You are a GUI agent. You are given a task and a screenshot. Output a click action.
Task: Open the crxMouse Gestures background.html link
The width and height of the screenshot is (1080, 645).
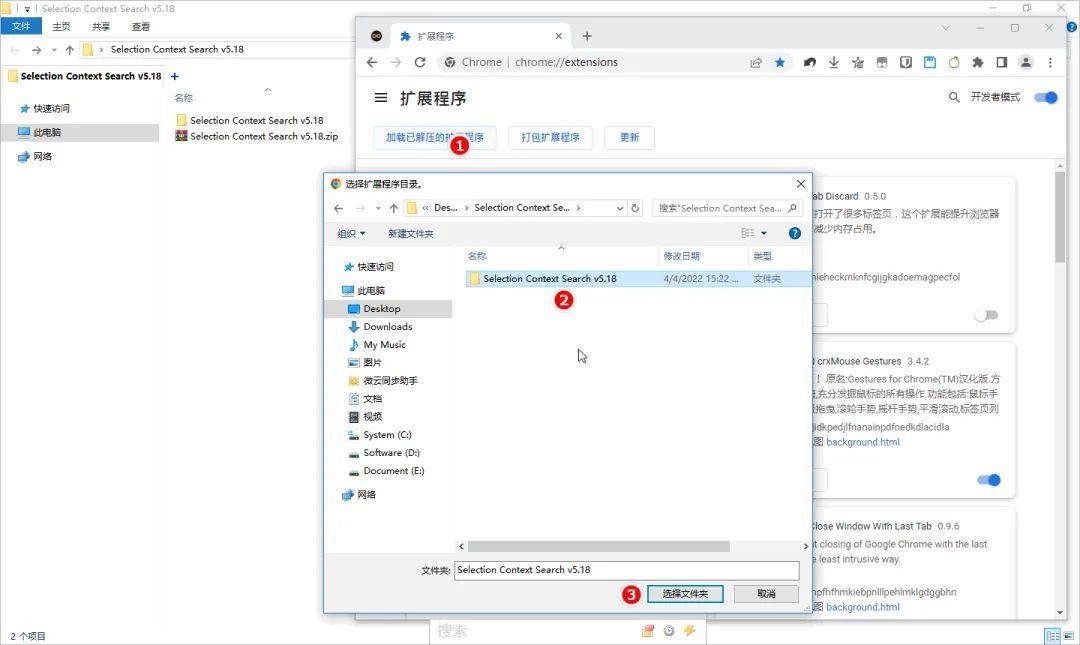[862, 442]
